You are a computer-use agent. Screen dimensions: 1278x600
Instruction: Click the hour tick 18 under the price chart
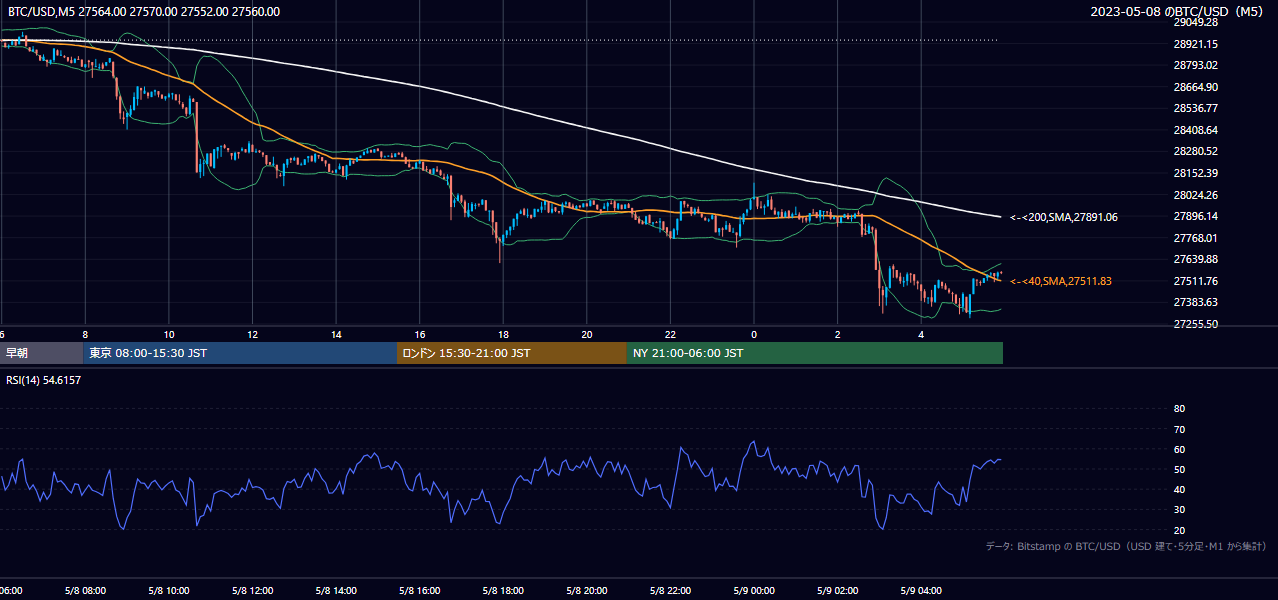(x=503, y=334)
